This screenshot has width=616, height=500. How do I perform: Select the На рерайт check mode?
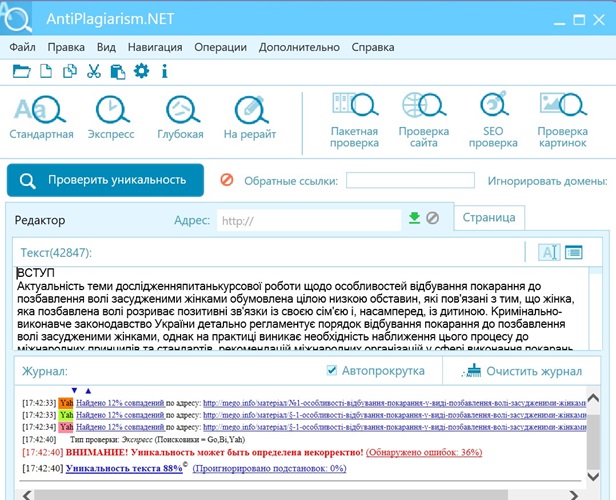[250, 117]
